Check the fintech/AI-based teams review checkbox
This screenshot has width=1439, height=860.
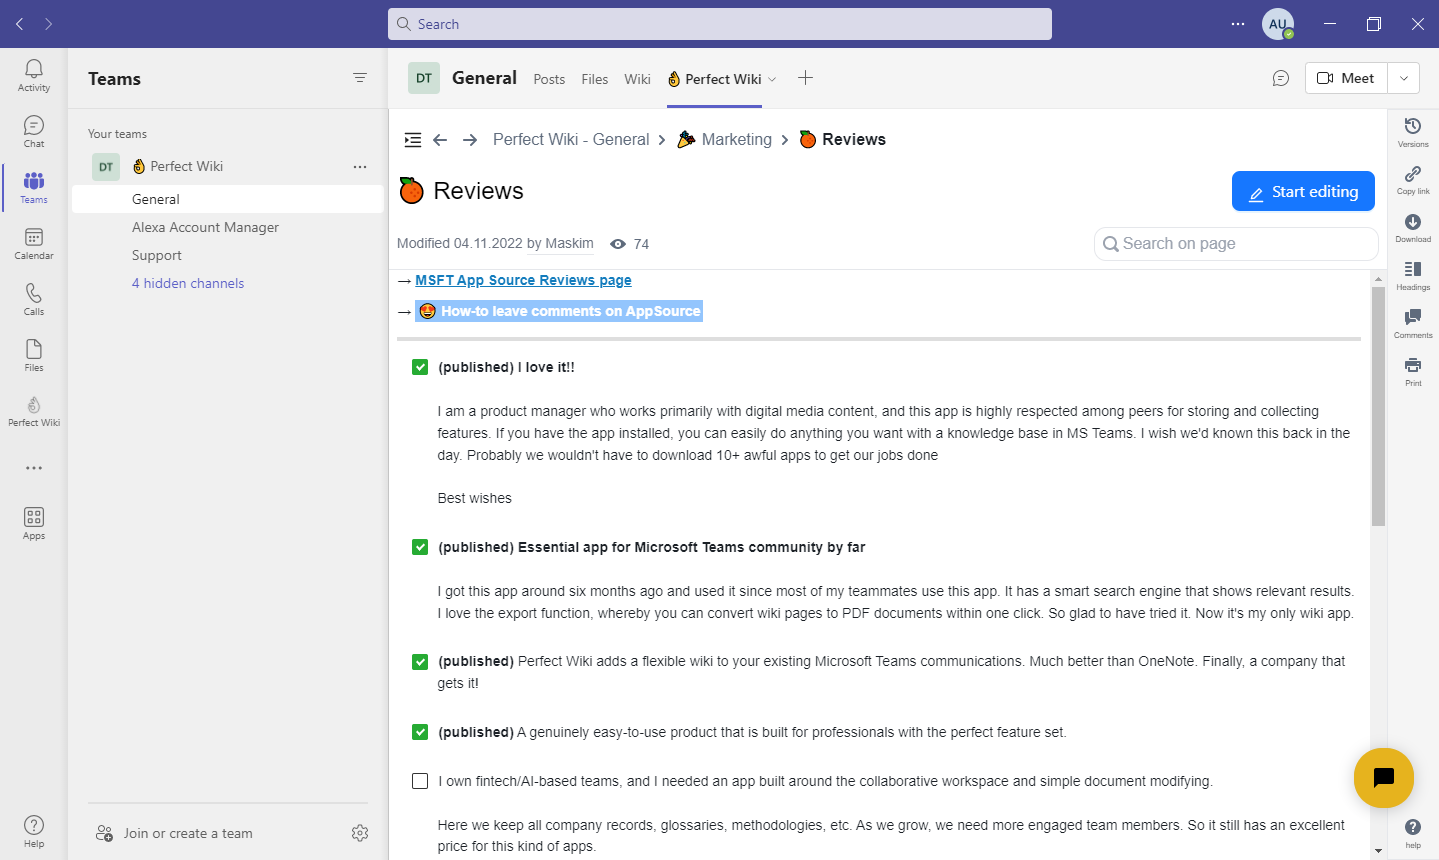[x=419, y=781]
